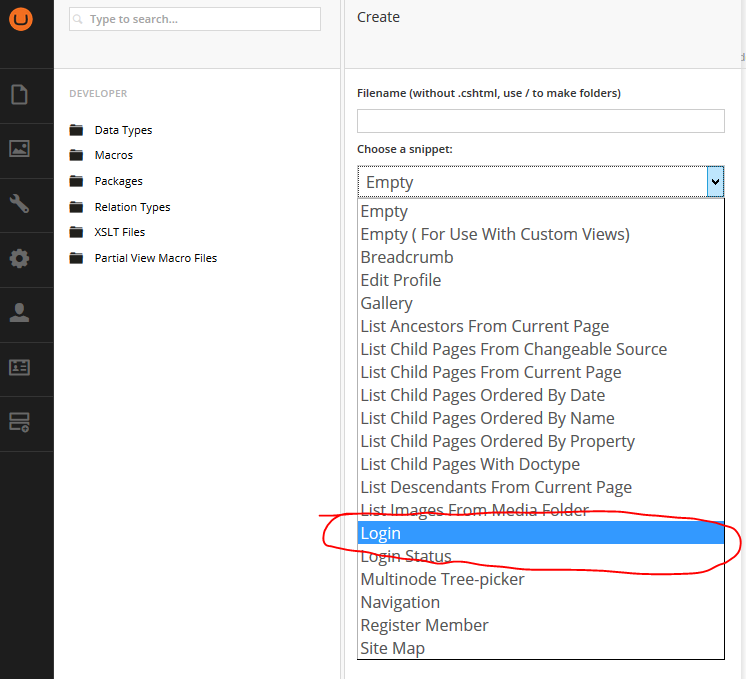This screenshot has height=679, width=746.
Task: Select the Site Map snippet
Action: click(x=541, y=648)
